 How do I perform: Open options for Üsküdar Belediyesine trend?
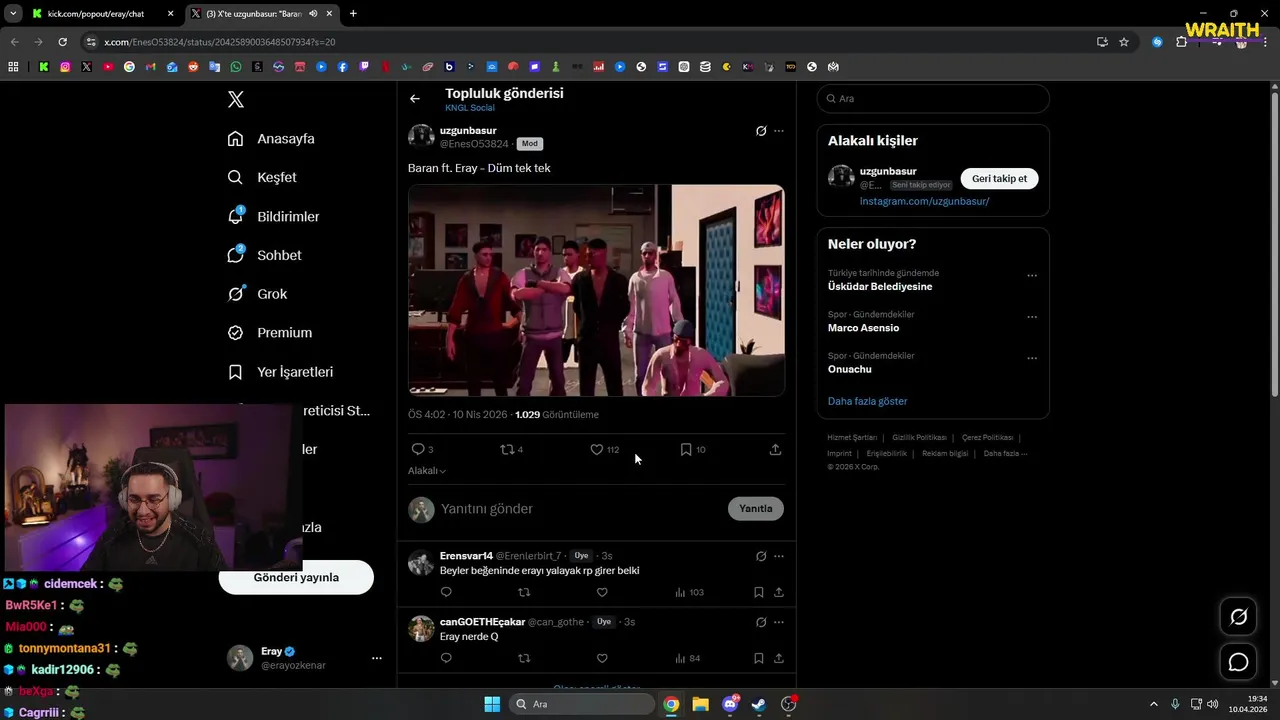[1032, 276]
